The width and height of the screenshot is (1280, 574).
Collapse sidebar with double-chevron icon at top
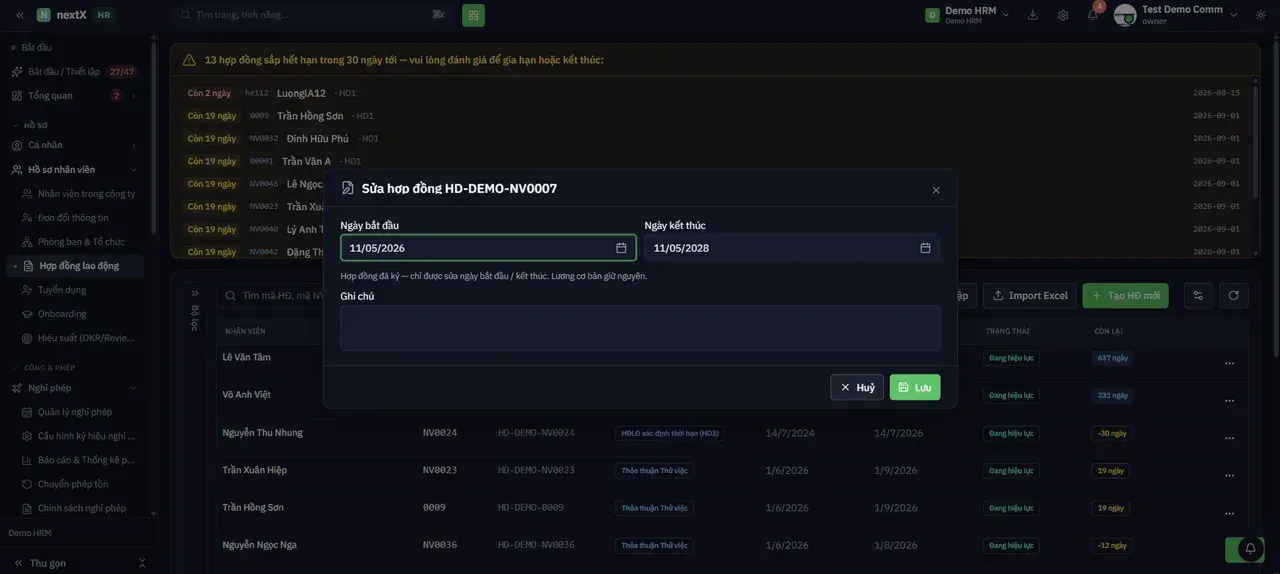pyautogui.click(x=19, y=15)
